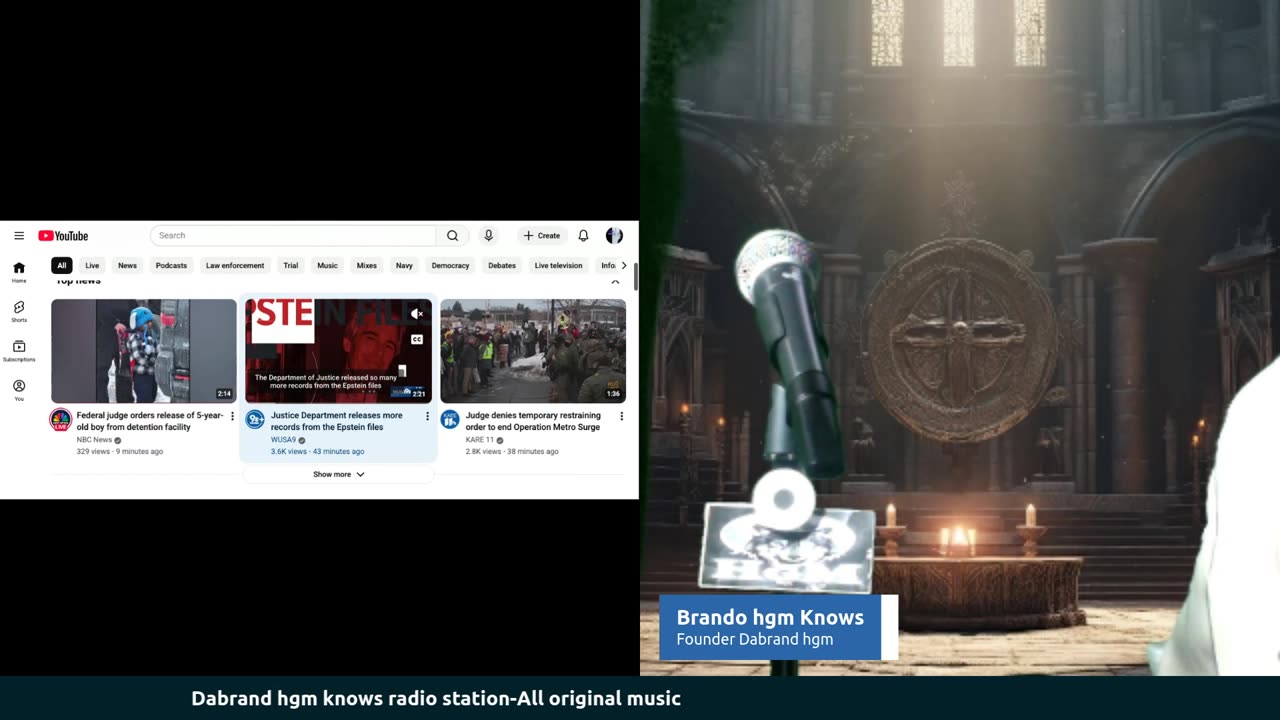Select the Mixes filter chip
Screen dimensions: 1280x720
pyautogui.click(x=367, y=266)
